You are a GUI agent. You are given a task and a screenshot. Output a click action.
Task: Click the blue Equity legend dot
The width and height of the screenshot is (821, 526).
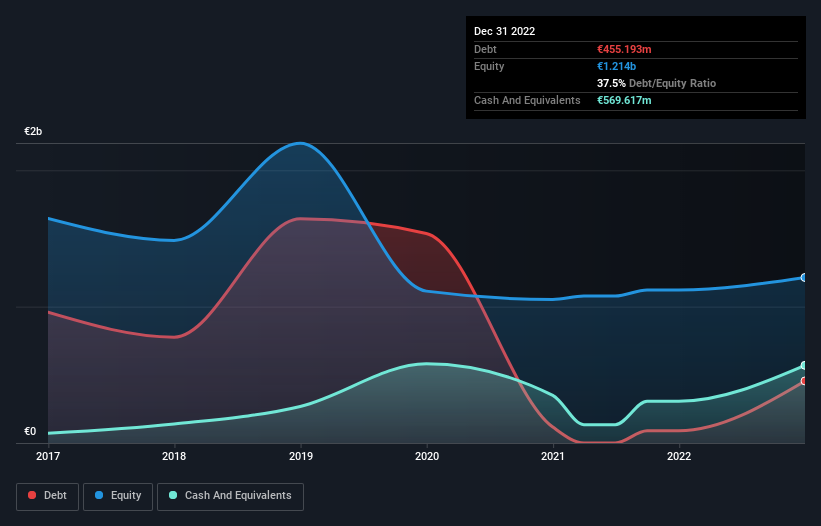tap(99, 495)
